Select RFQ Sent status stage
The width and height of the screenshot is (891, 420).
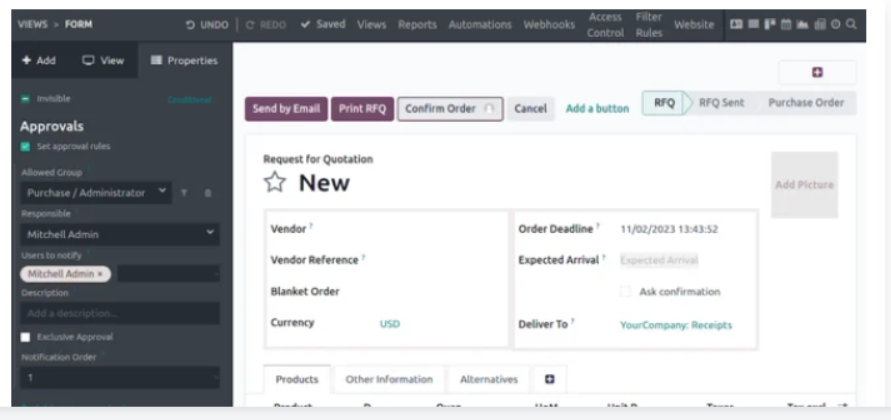point(721,103)
